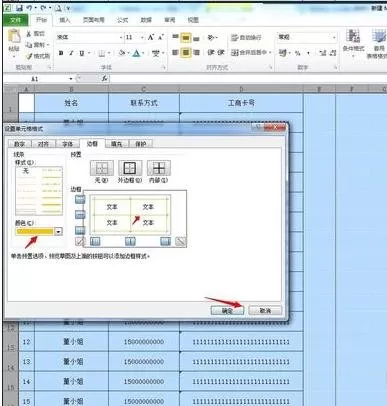Click the Paste icon in the ribbon
The height and width of the screenshot is (406, 387).
[x=14, y=37]
